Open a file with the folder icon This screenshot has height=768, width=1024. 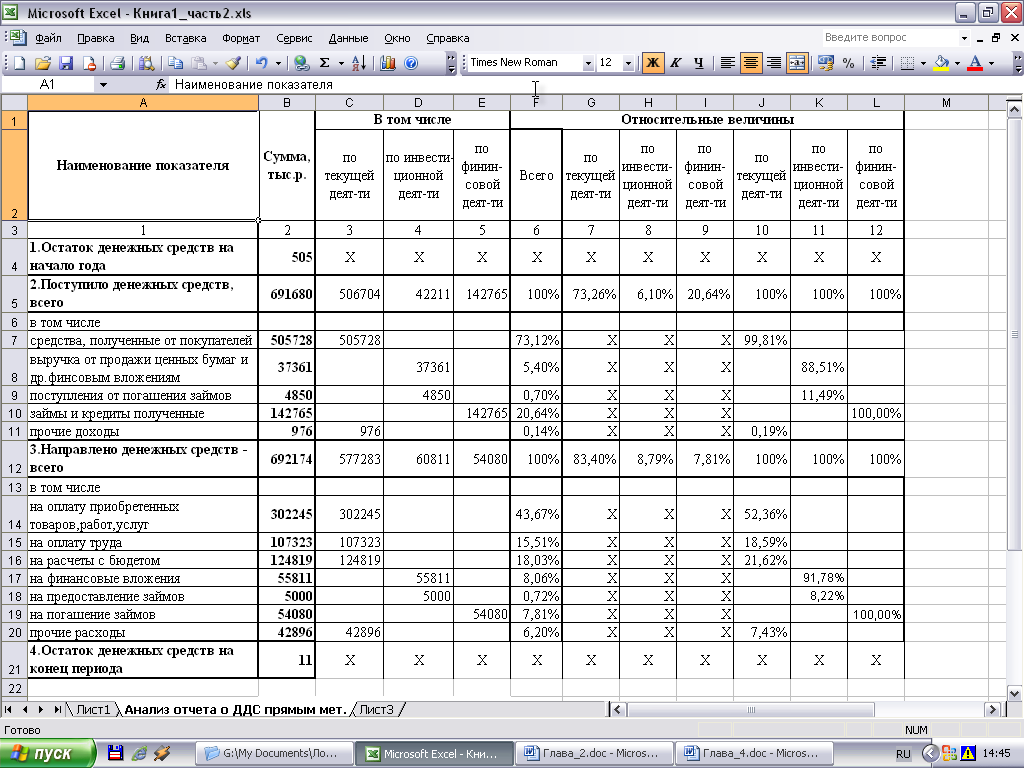click(43, 63)
